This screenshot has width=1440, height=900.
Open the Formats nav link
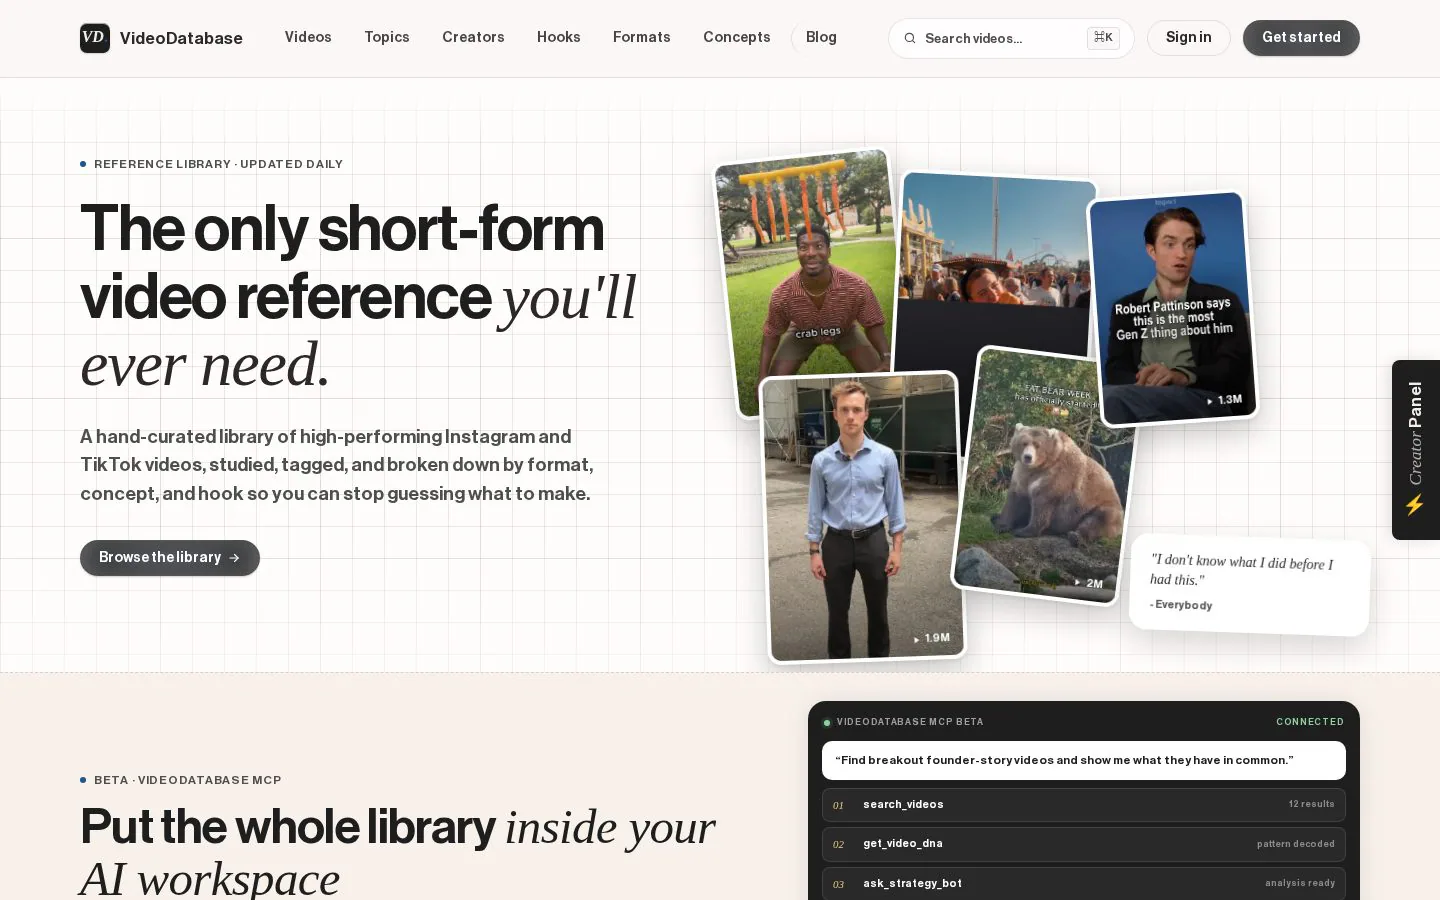click(642, 37)
